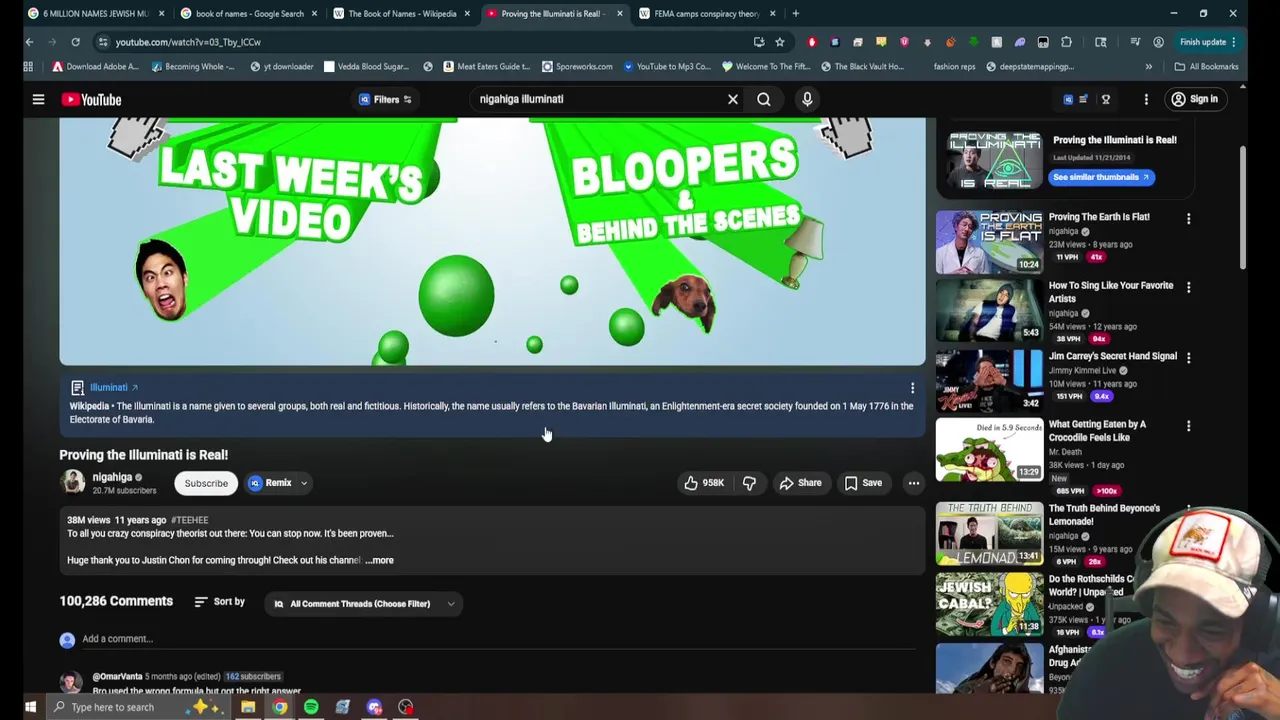Screen dimensions: 1280x720
Task: Open options for Jim Carrey's Secret video
Action: 1188,357
